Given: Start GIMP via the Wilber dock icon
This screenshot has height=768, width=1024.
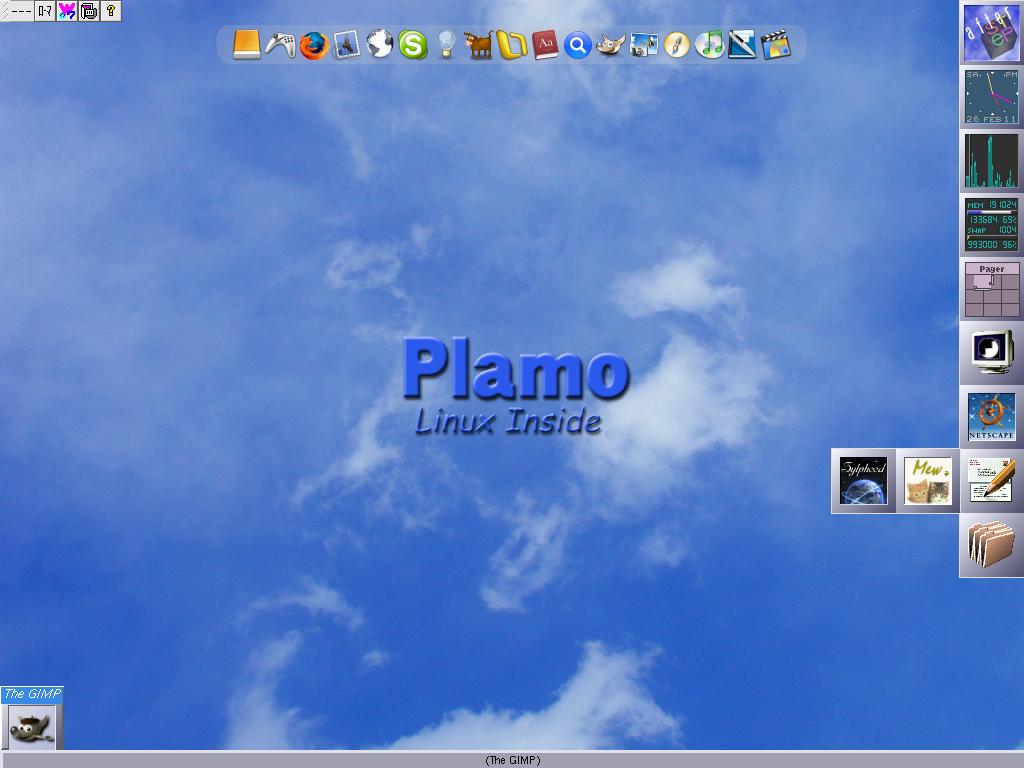Looking at the screenshot, I should [x=612, y=45].
